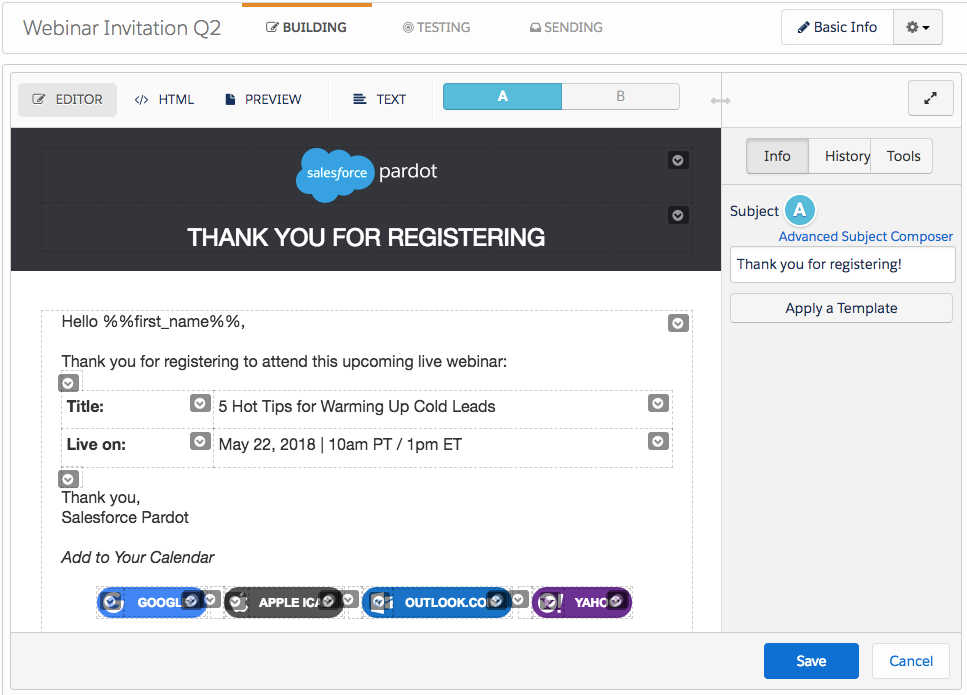Open the body text region dropdown arrow
Viewport: 967px width, 695px height.
point(678,323)
